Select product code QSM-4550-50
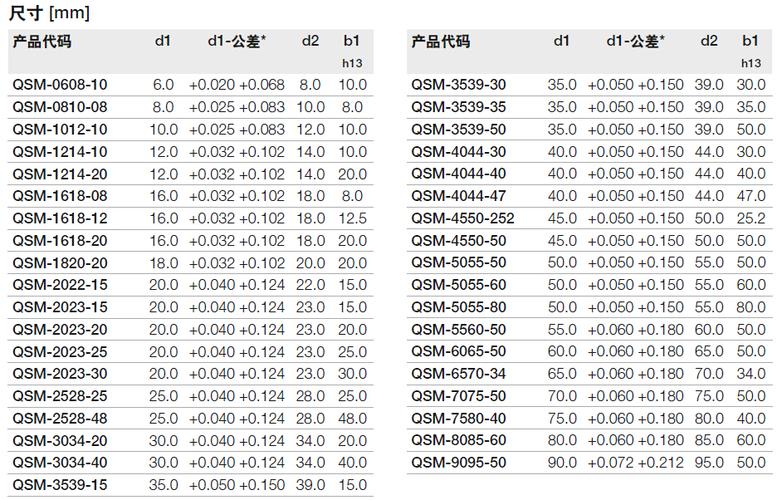Viewport: 782px width, 500px height. (x=459, y=241)
